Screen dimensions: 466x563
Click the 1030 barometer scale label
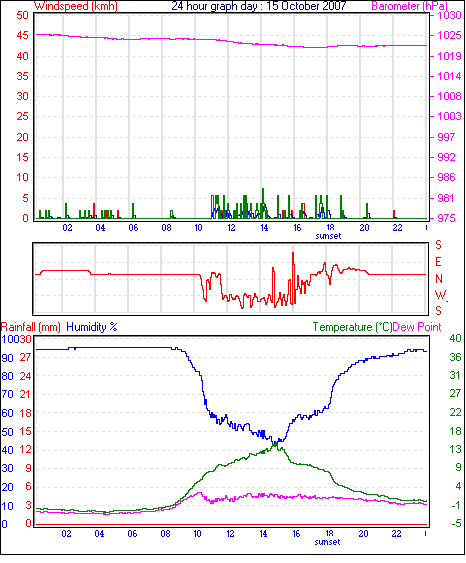tap(449, 15)
